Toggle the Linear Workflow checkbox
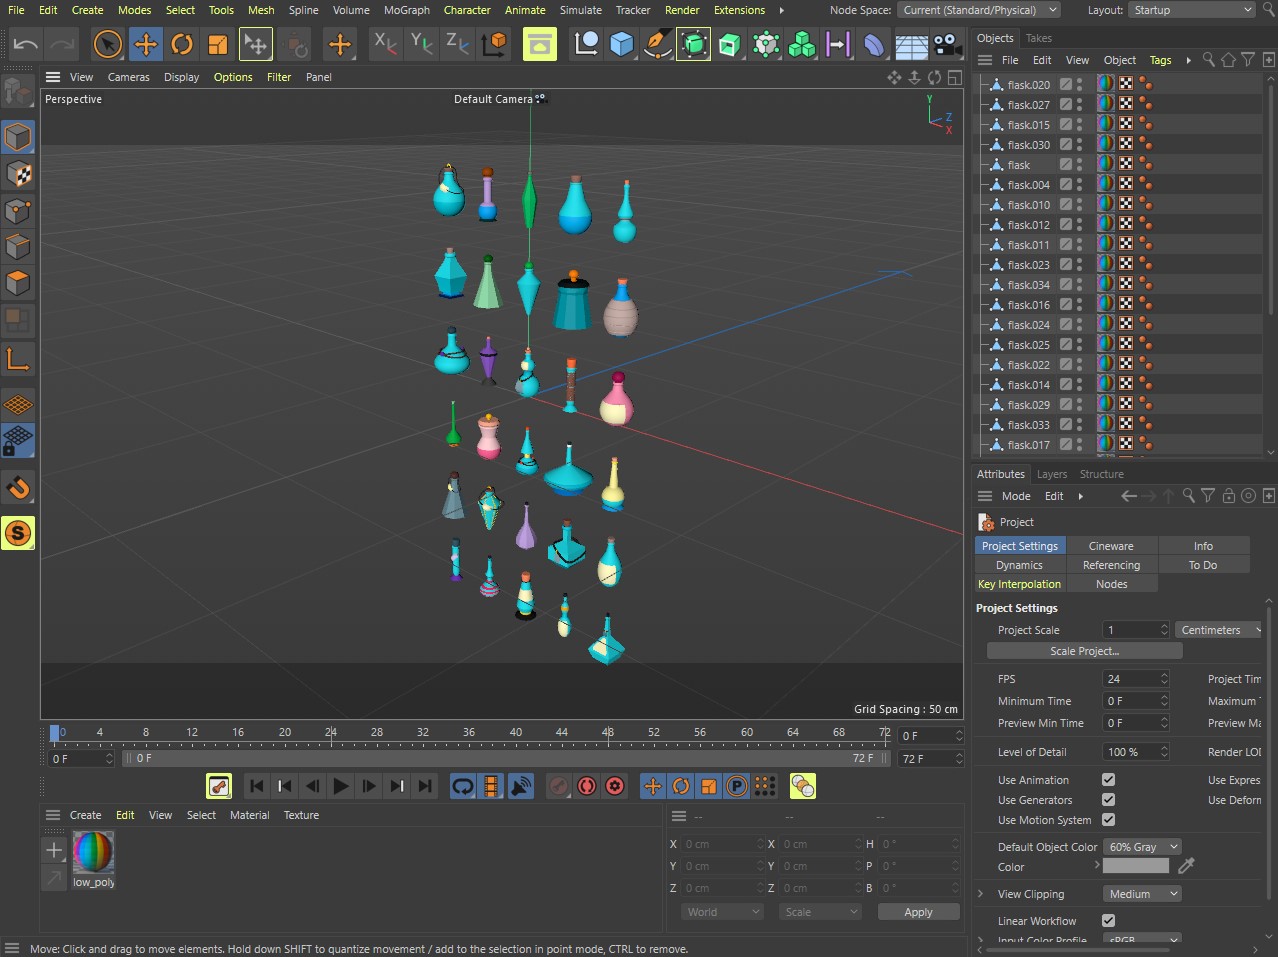 click(1108, 921)
